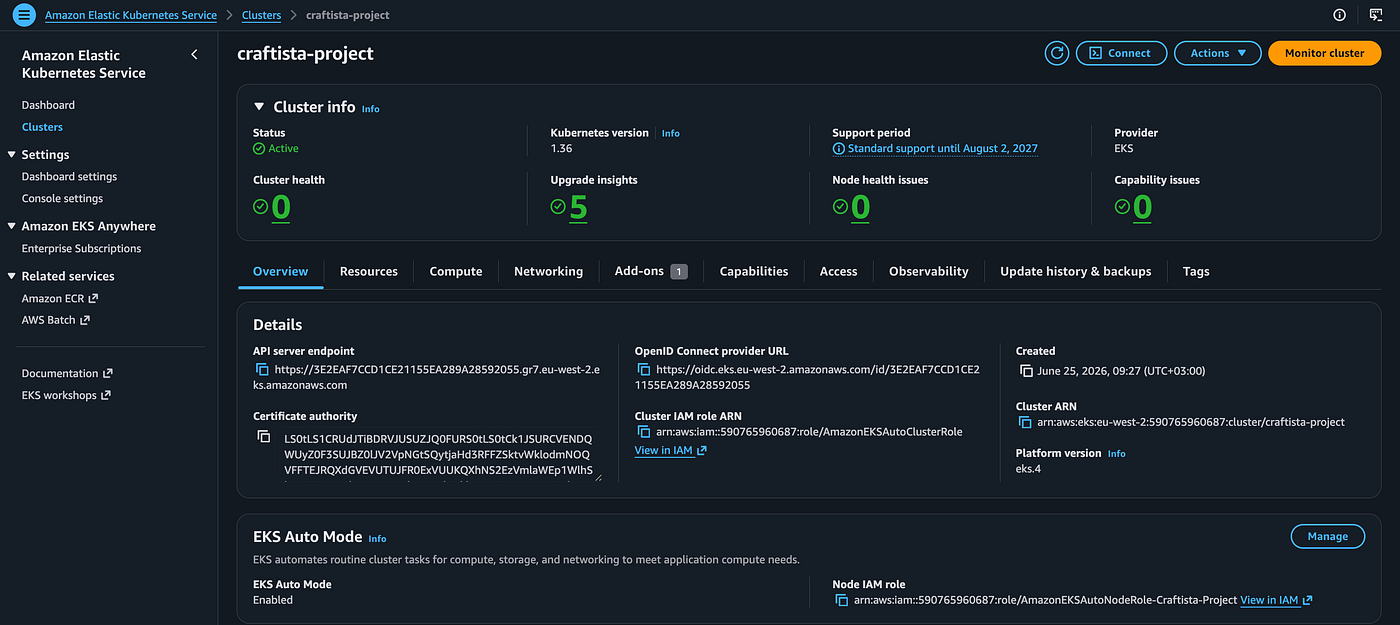This screenshot has width=1400, height=625.
Task: Open the Tags tab
Action: [x=1196, y=271]
